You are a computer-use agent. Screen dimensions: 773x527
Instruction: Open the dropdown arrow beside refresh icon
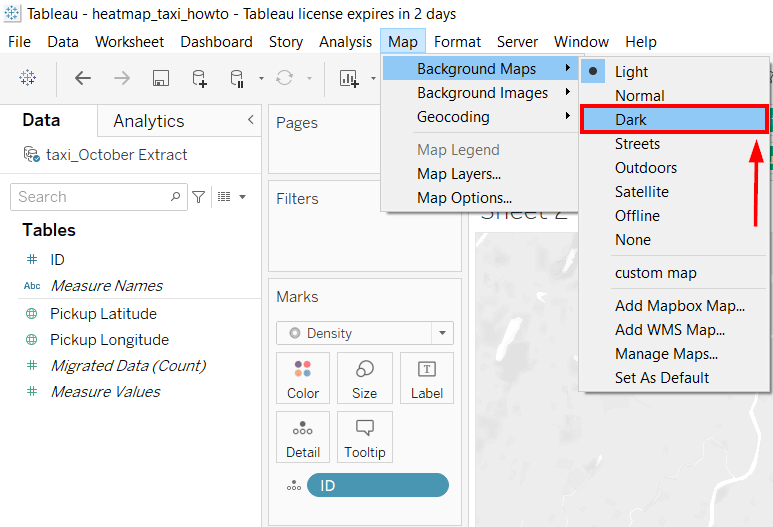click(309, 78)
